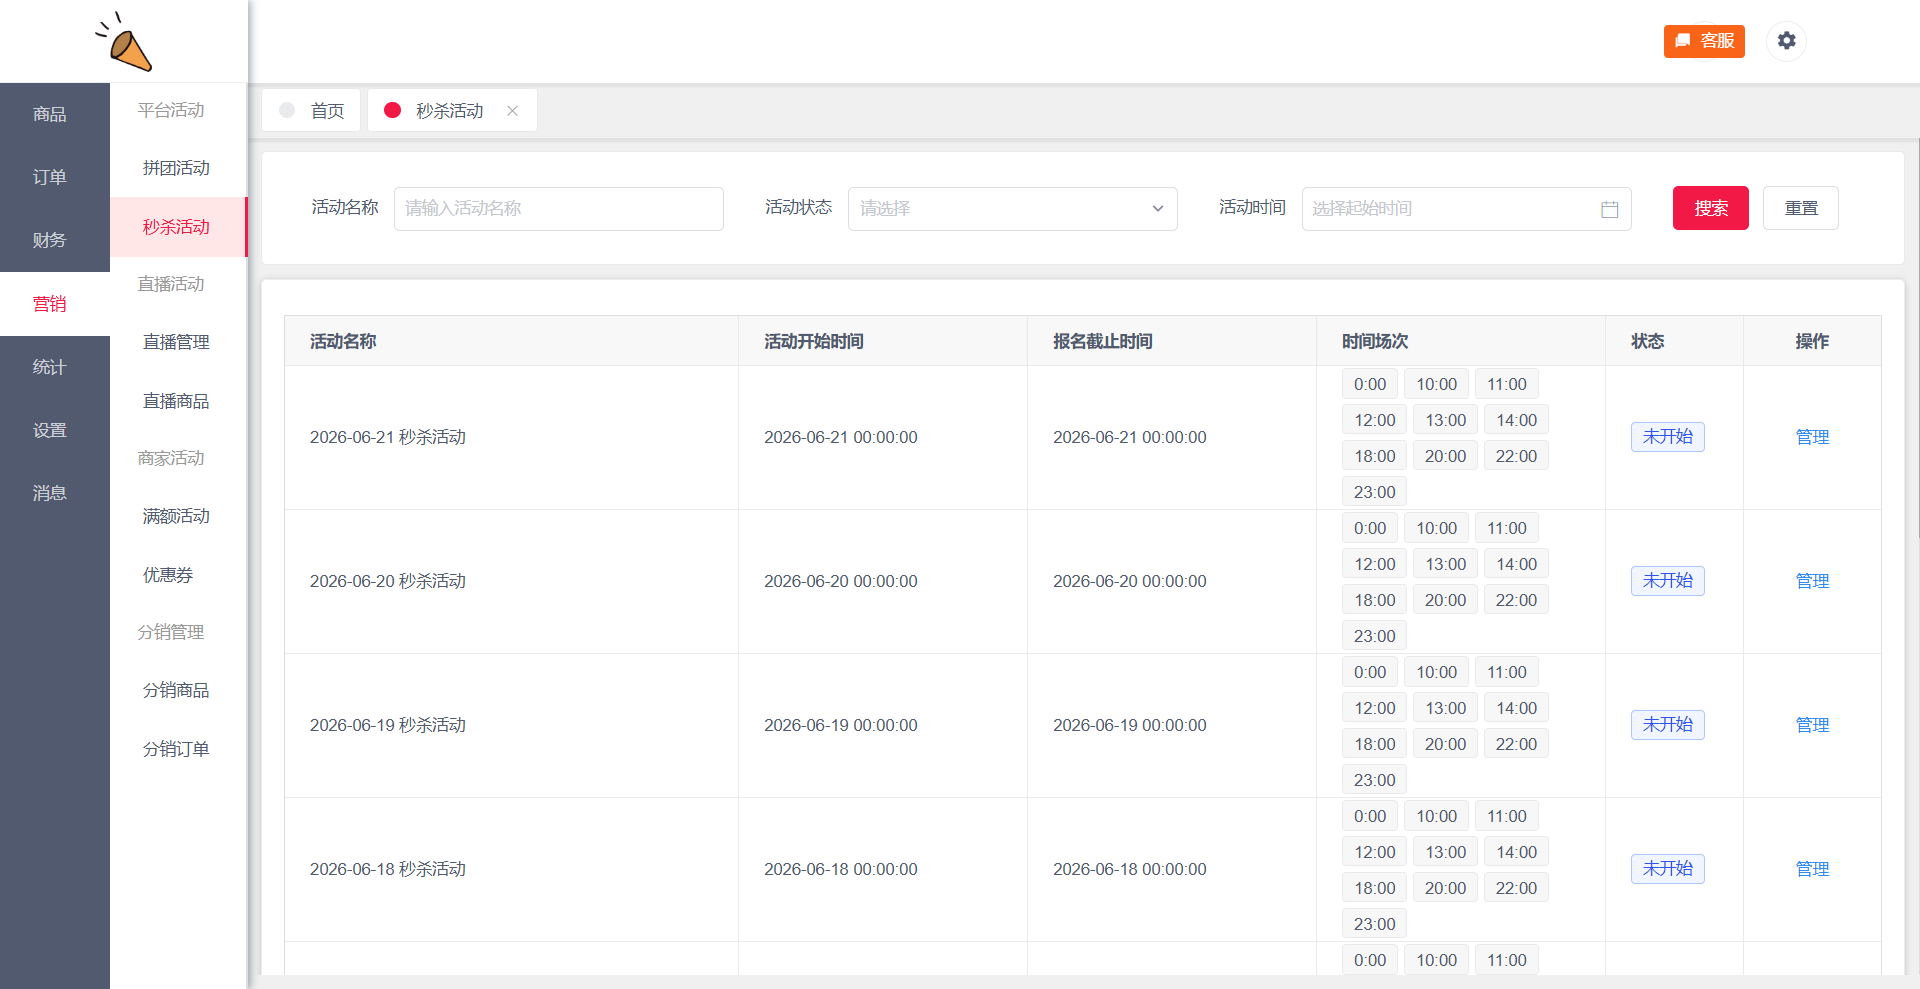Click the megaphone logo icon
This screenshot has width=1920, height=989.
(124, 42)
